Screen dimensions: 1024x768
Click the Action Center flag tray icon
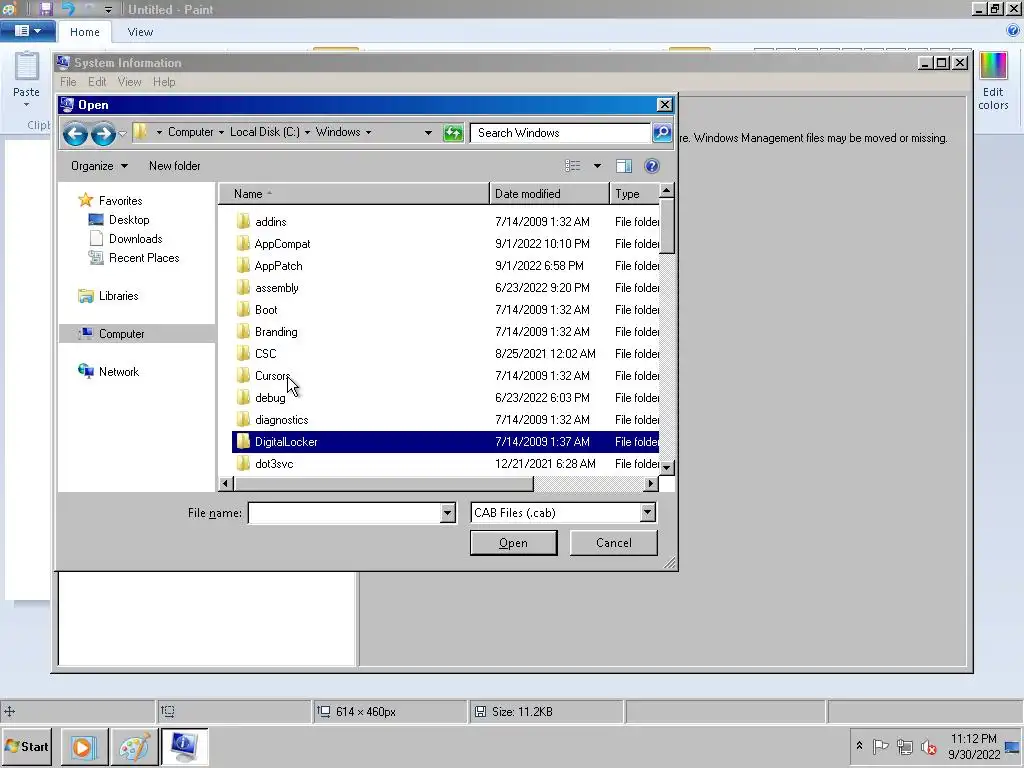(x=880, y=746)
